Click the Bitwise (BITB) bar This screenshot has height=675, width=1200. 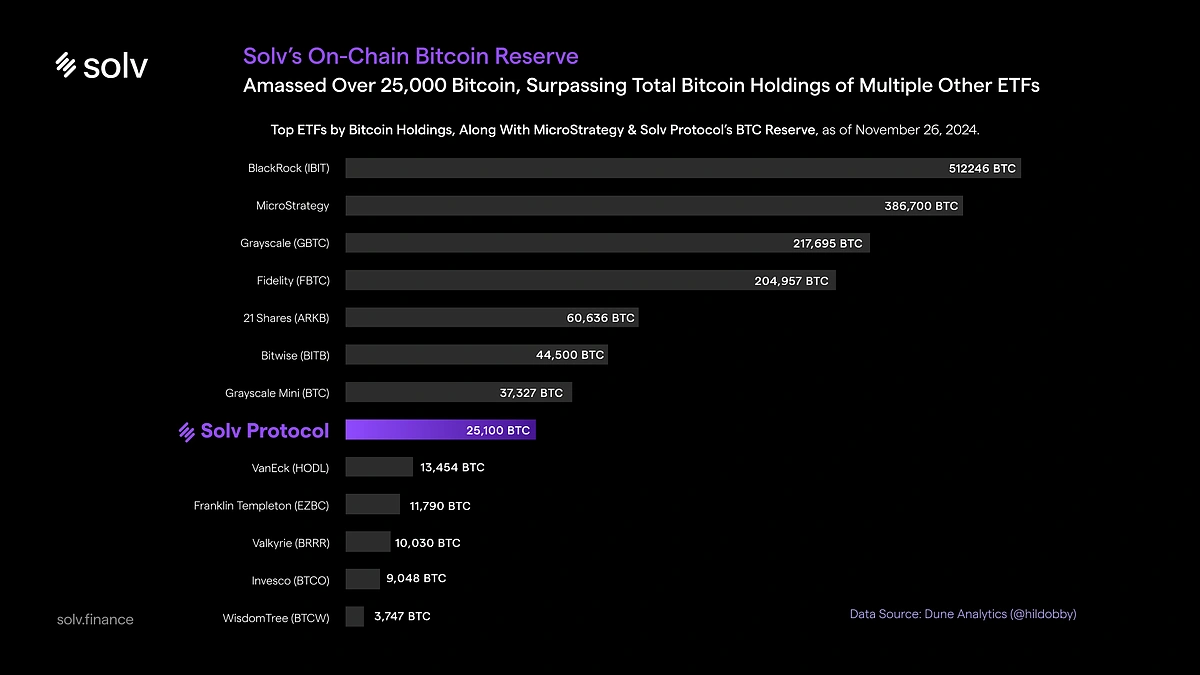(475, 354)
